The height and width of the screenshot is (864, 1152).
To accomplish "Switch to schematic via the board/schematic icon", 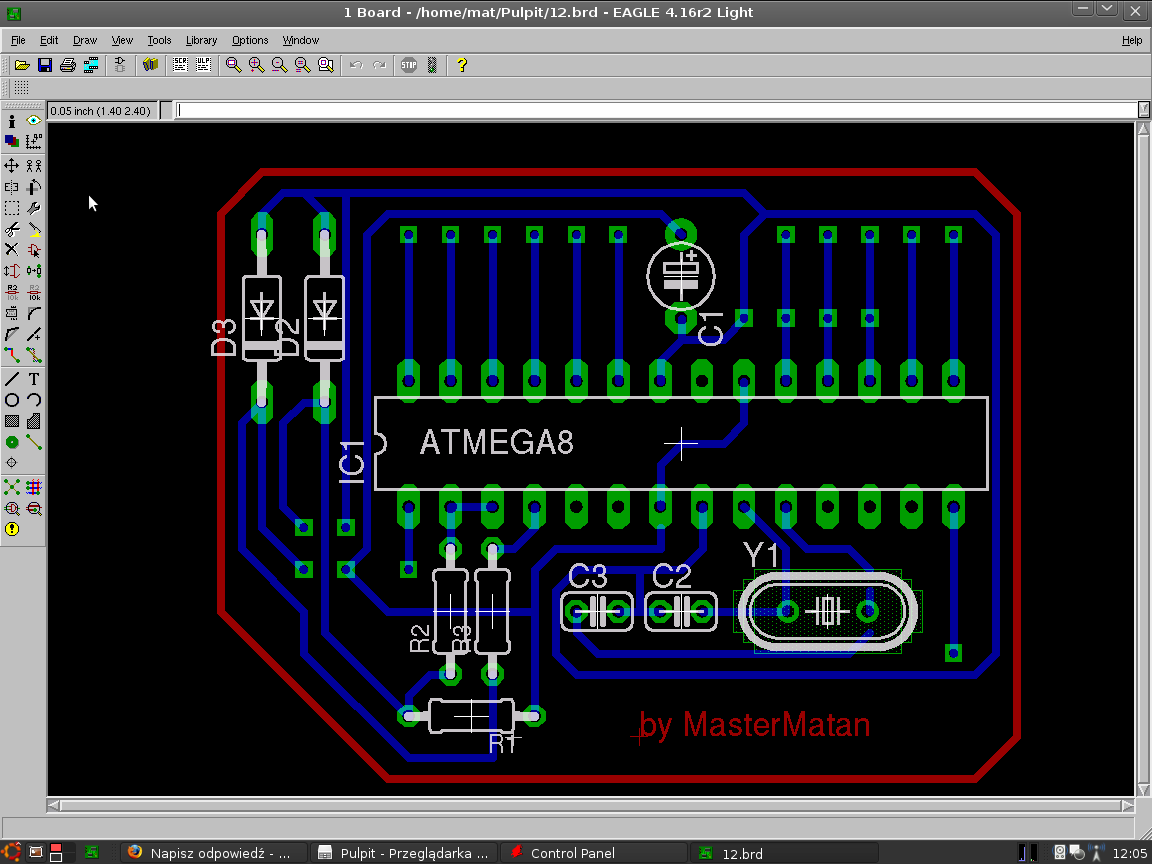I will coord(120,65).
